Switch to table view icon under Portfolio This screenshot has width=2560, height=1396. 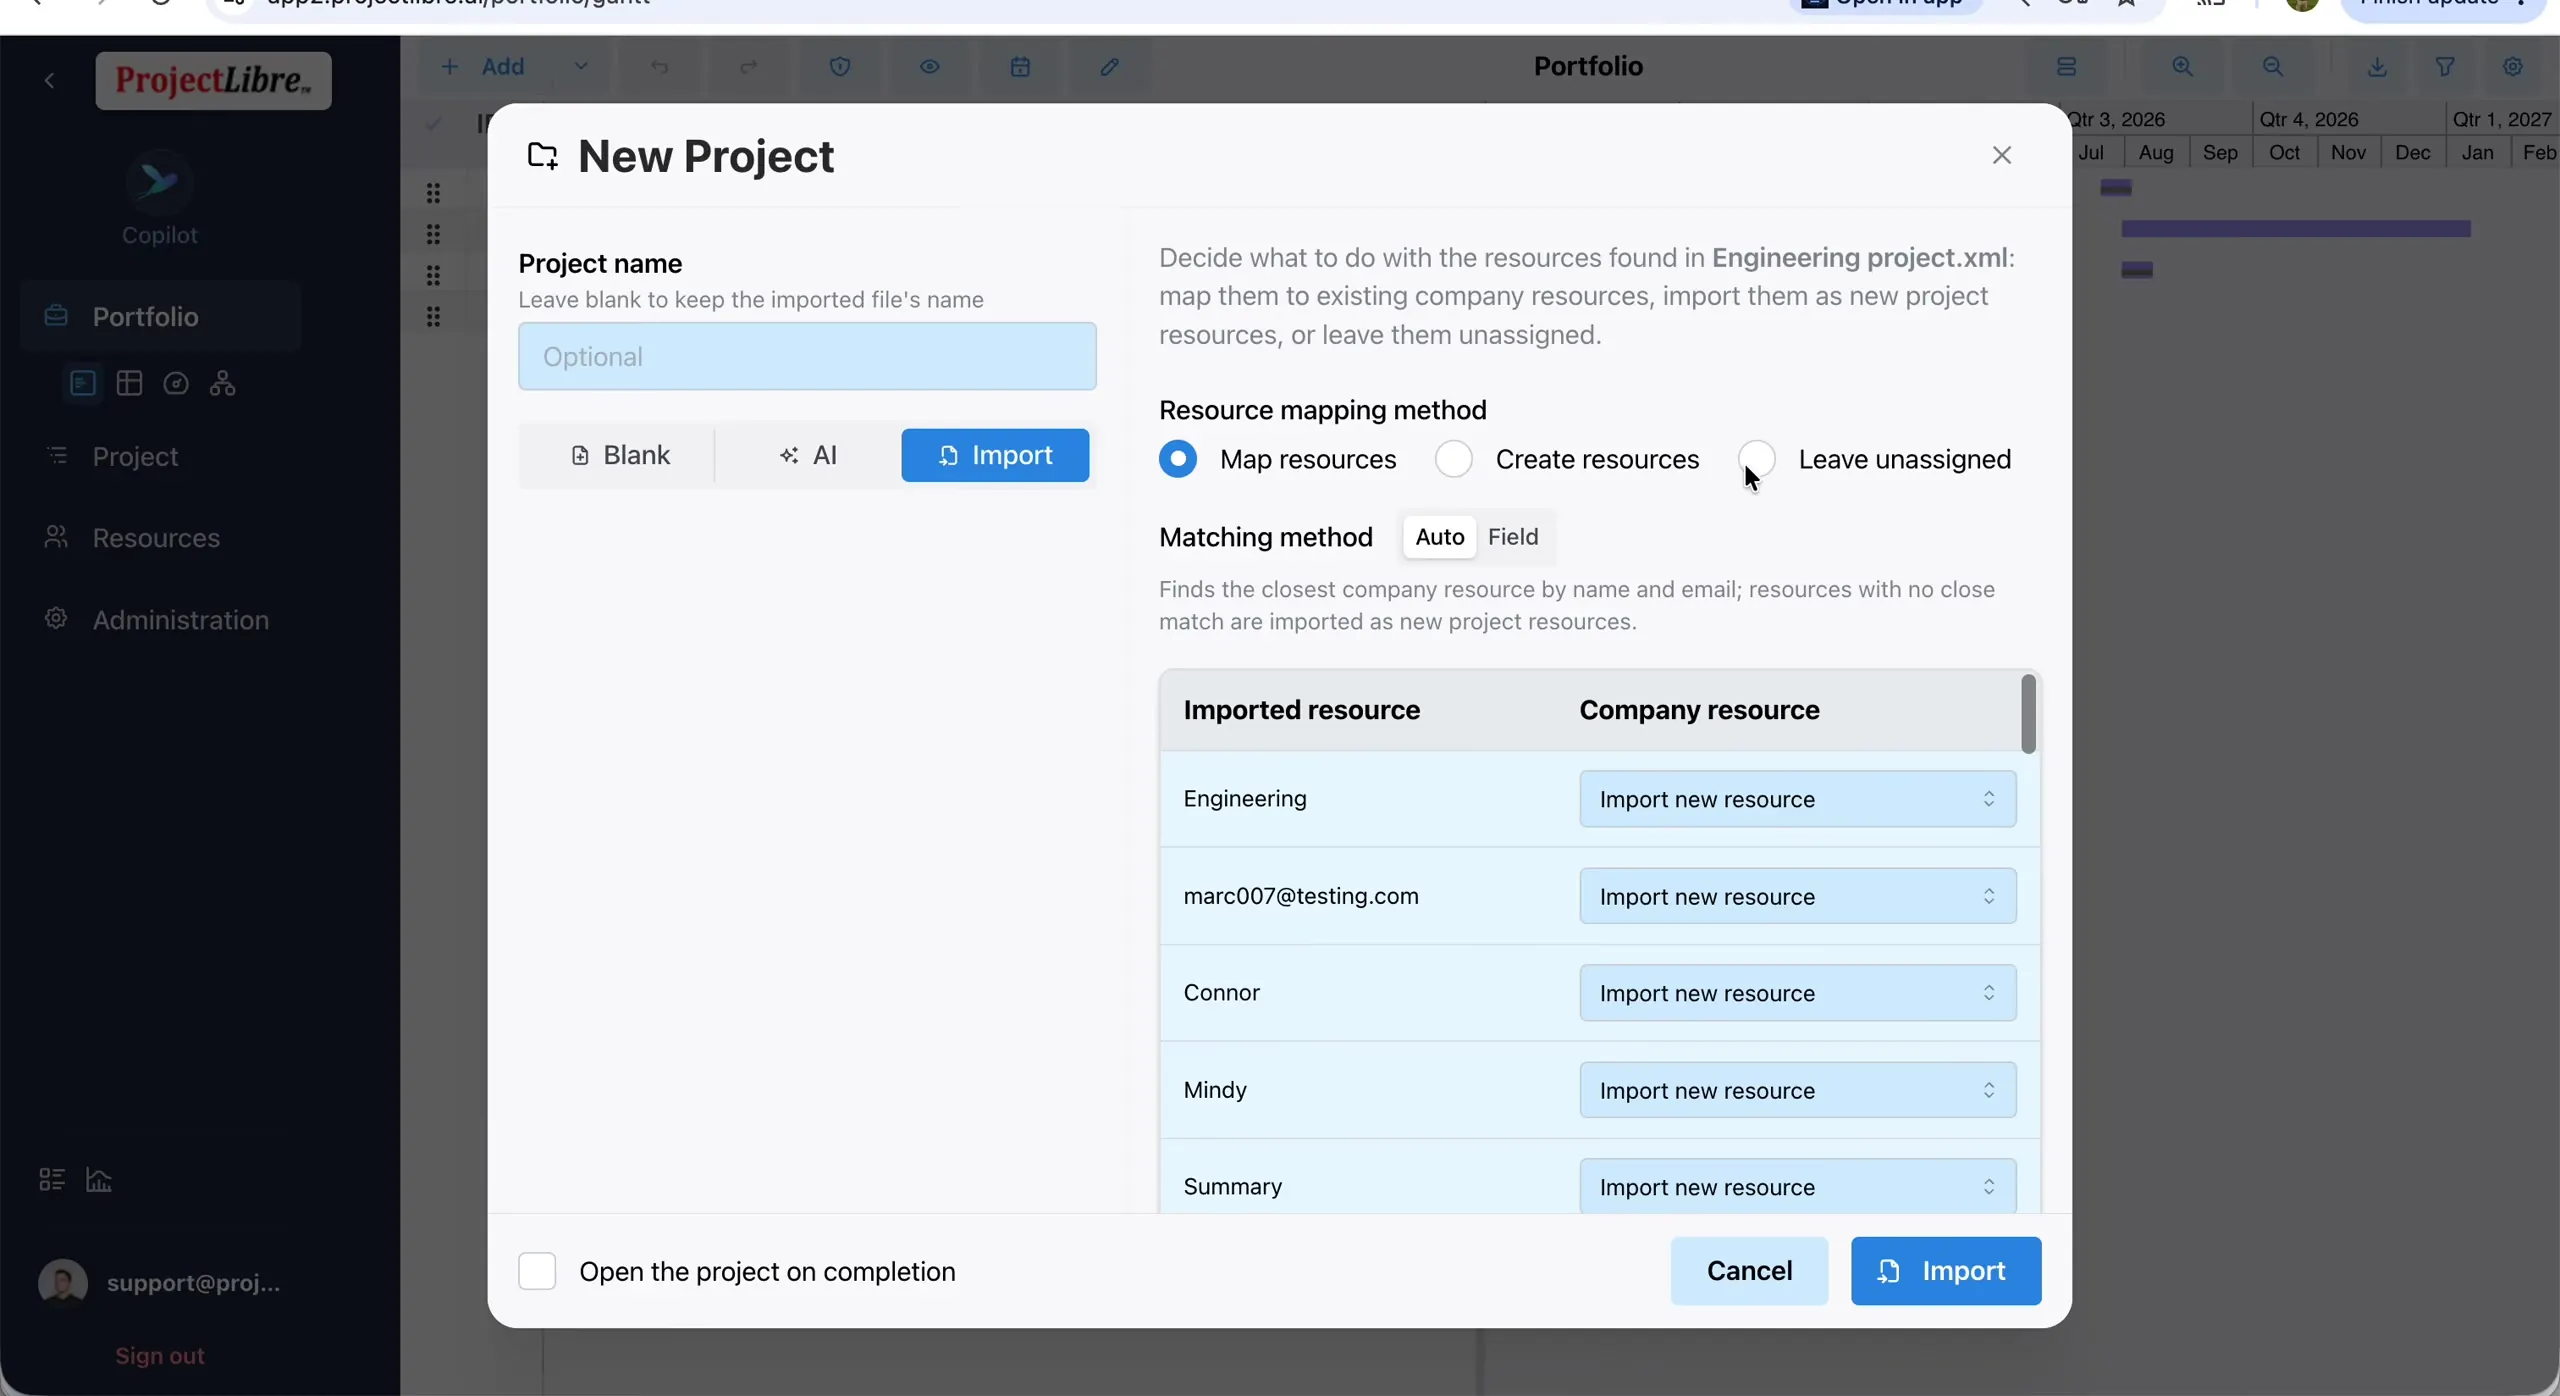click(x=129, y=384)
